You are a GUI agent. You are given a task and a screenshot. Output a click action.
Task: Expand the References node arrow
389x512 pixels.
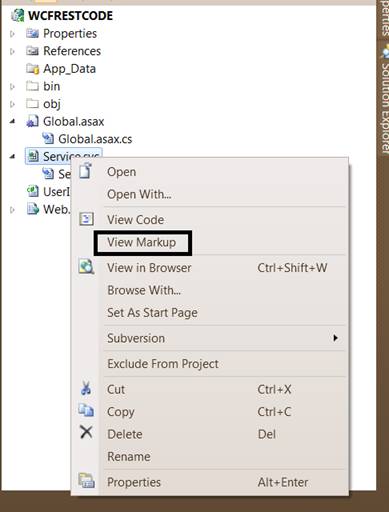pyautogui.click(x=12, y=51)
